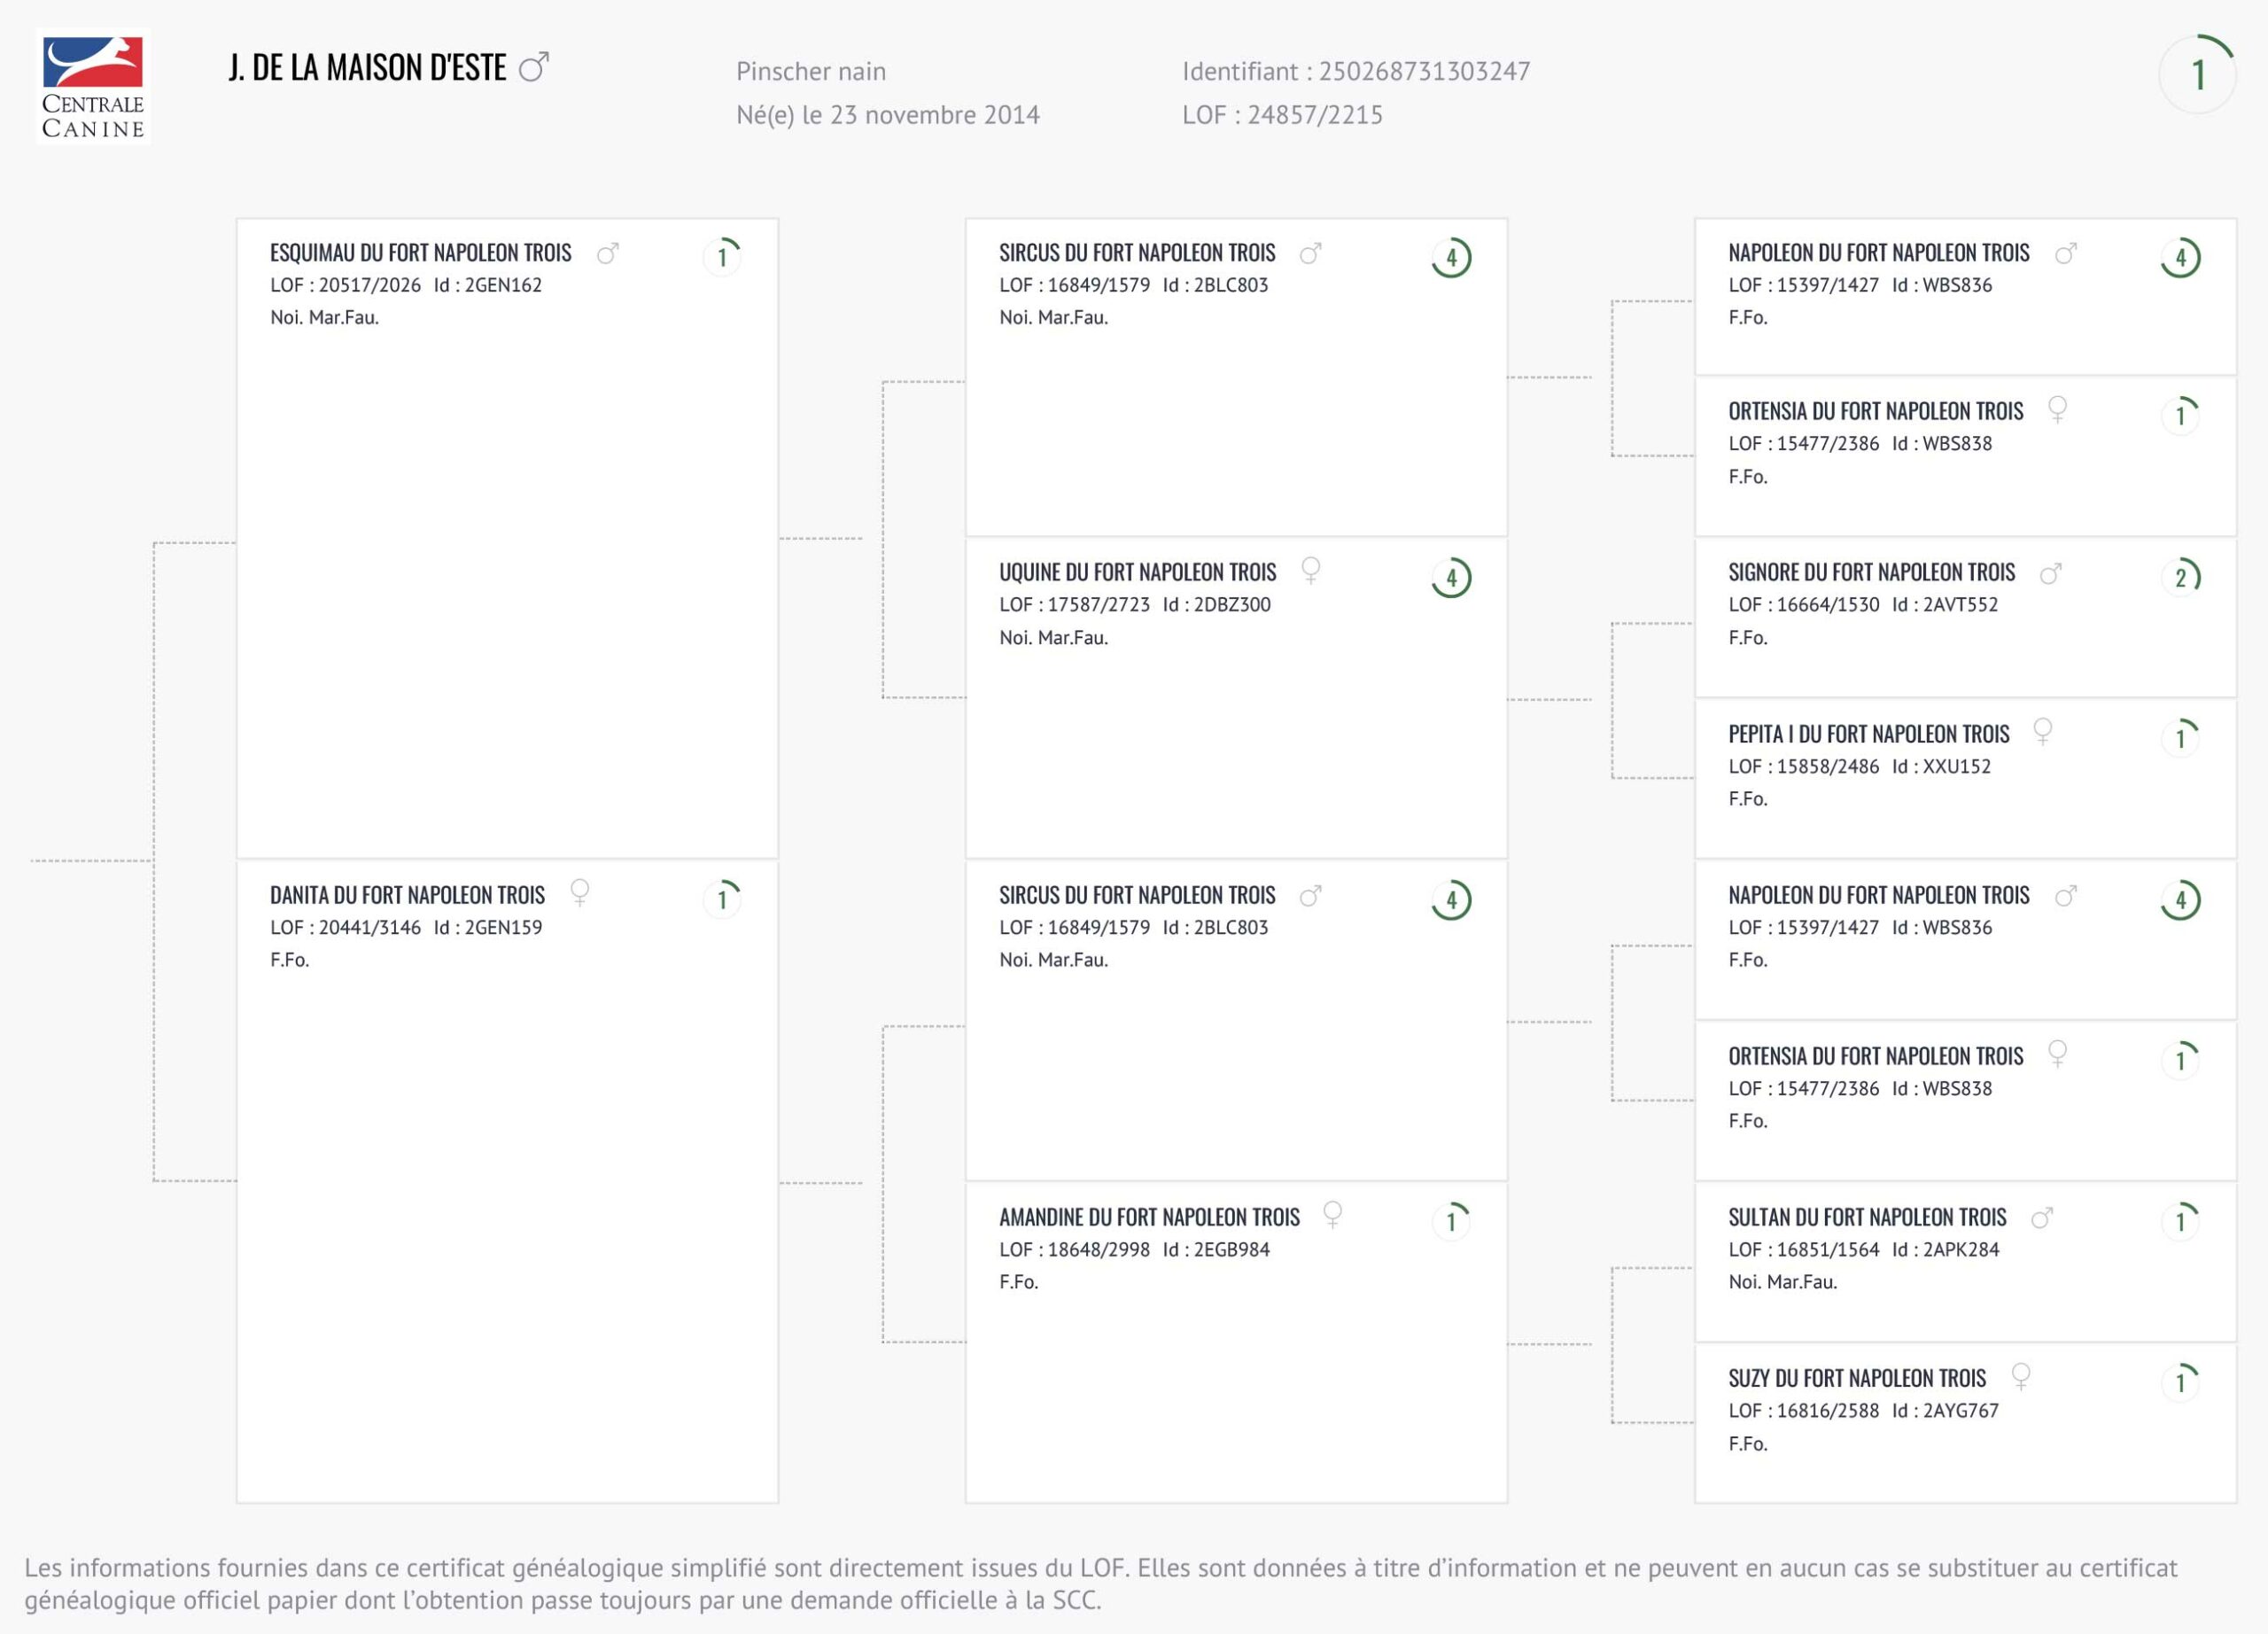Click the female symbol beside Pepita I
This screenshot has height=1634, width=2268.
tap(2043, 731)
